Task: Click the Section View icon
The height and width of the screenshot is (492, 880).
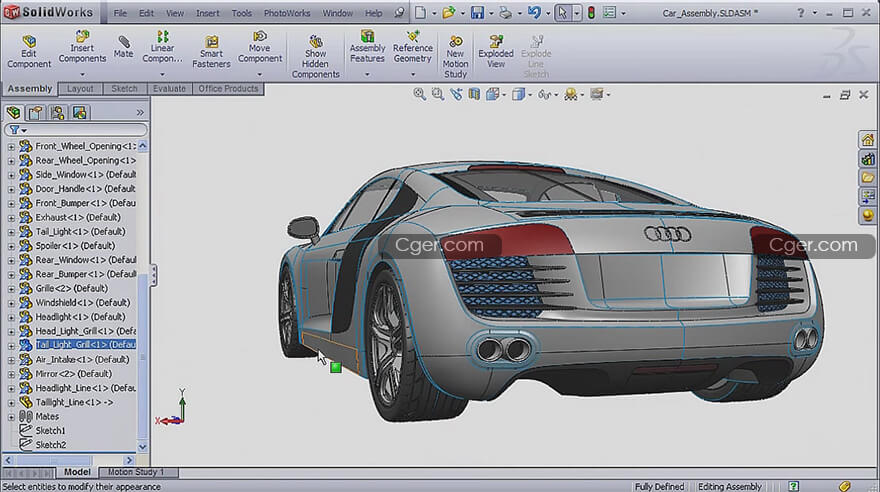Action: pyautogui.click(x=474, y=94)
